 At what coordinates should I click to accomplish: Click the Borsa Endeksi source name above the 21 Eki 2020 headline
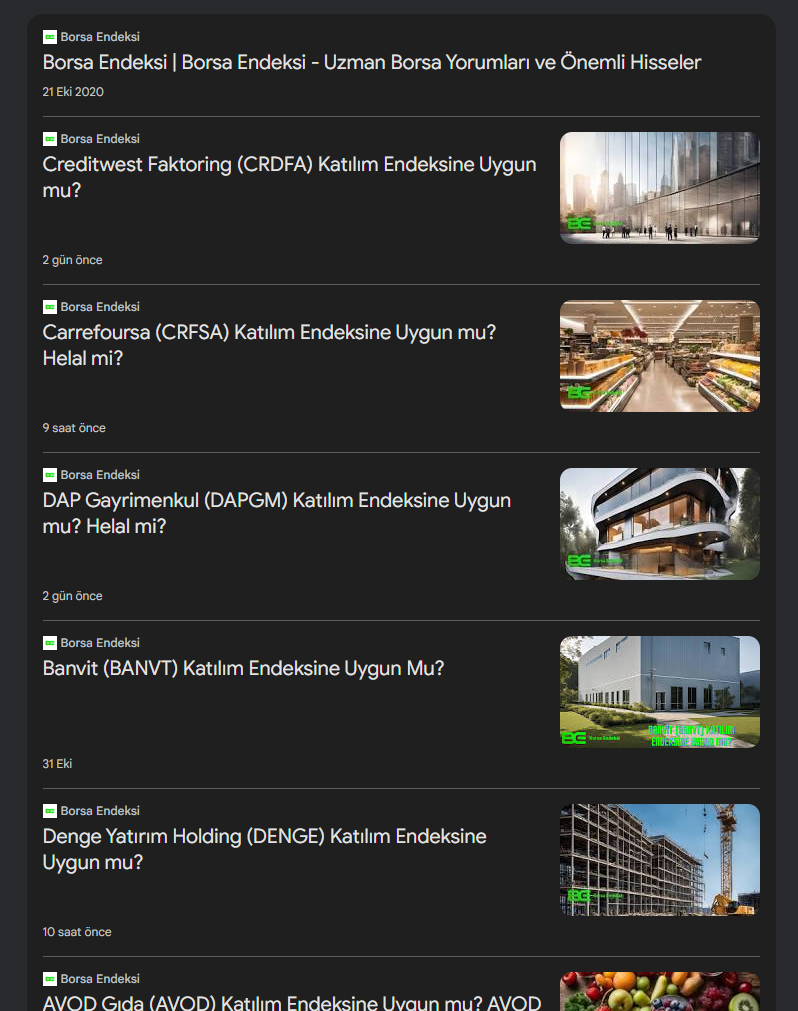(100, 37)
